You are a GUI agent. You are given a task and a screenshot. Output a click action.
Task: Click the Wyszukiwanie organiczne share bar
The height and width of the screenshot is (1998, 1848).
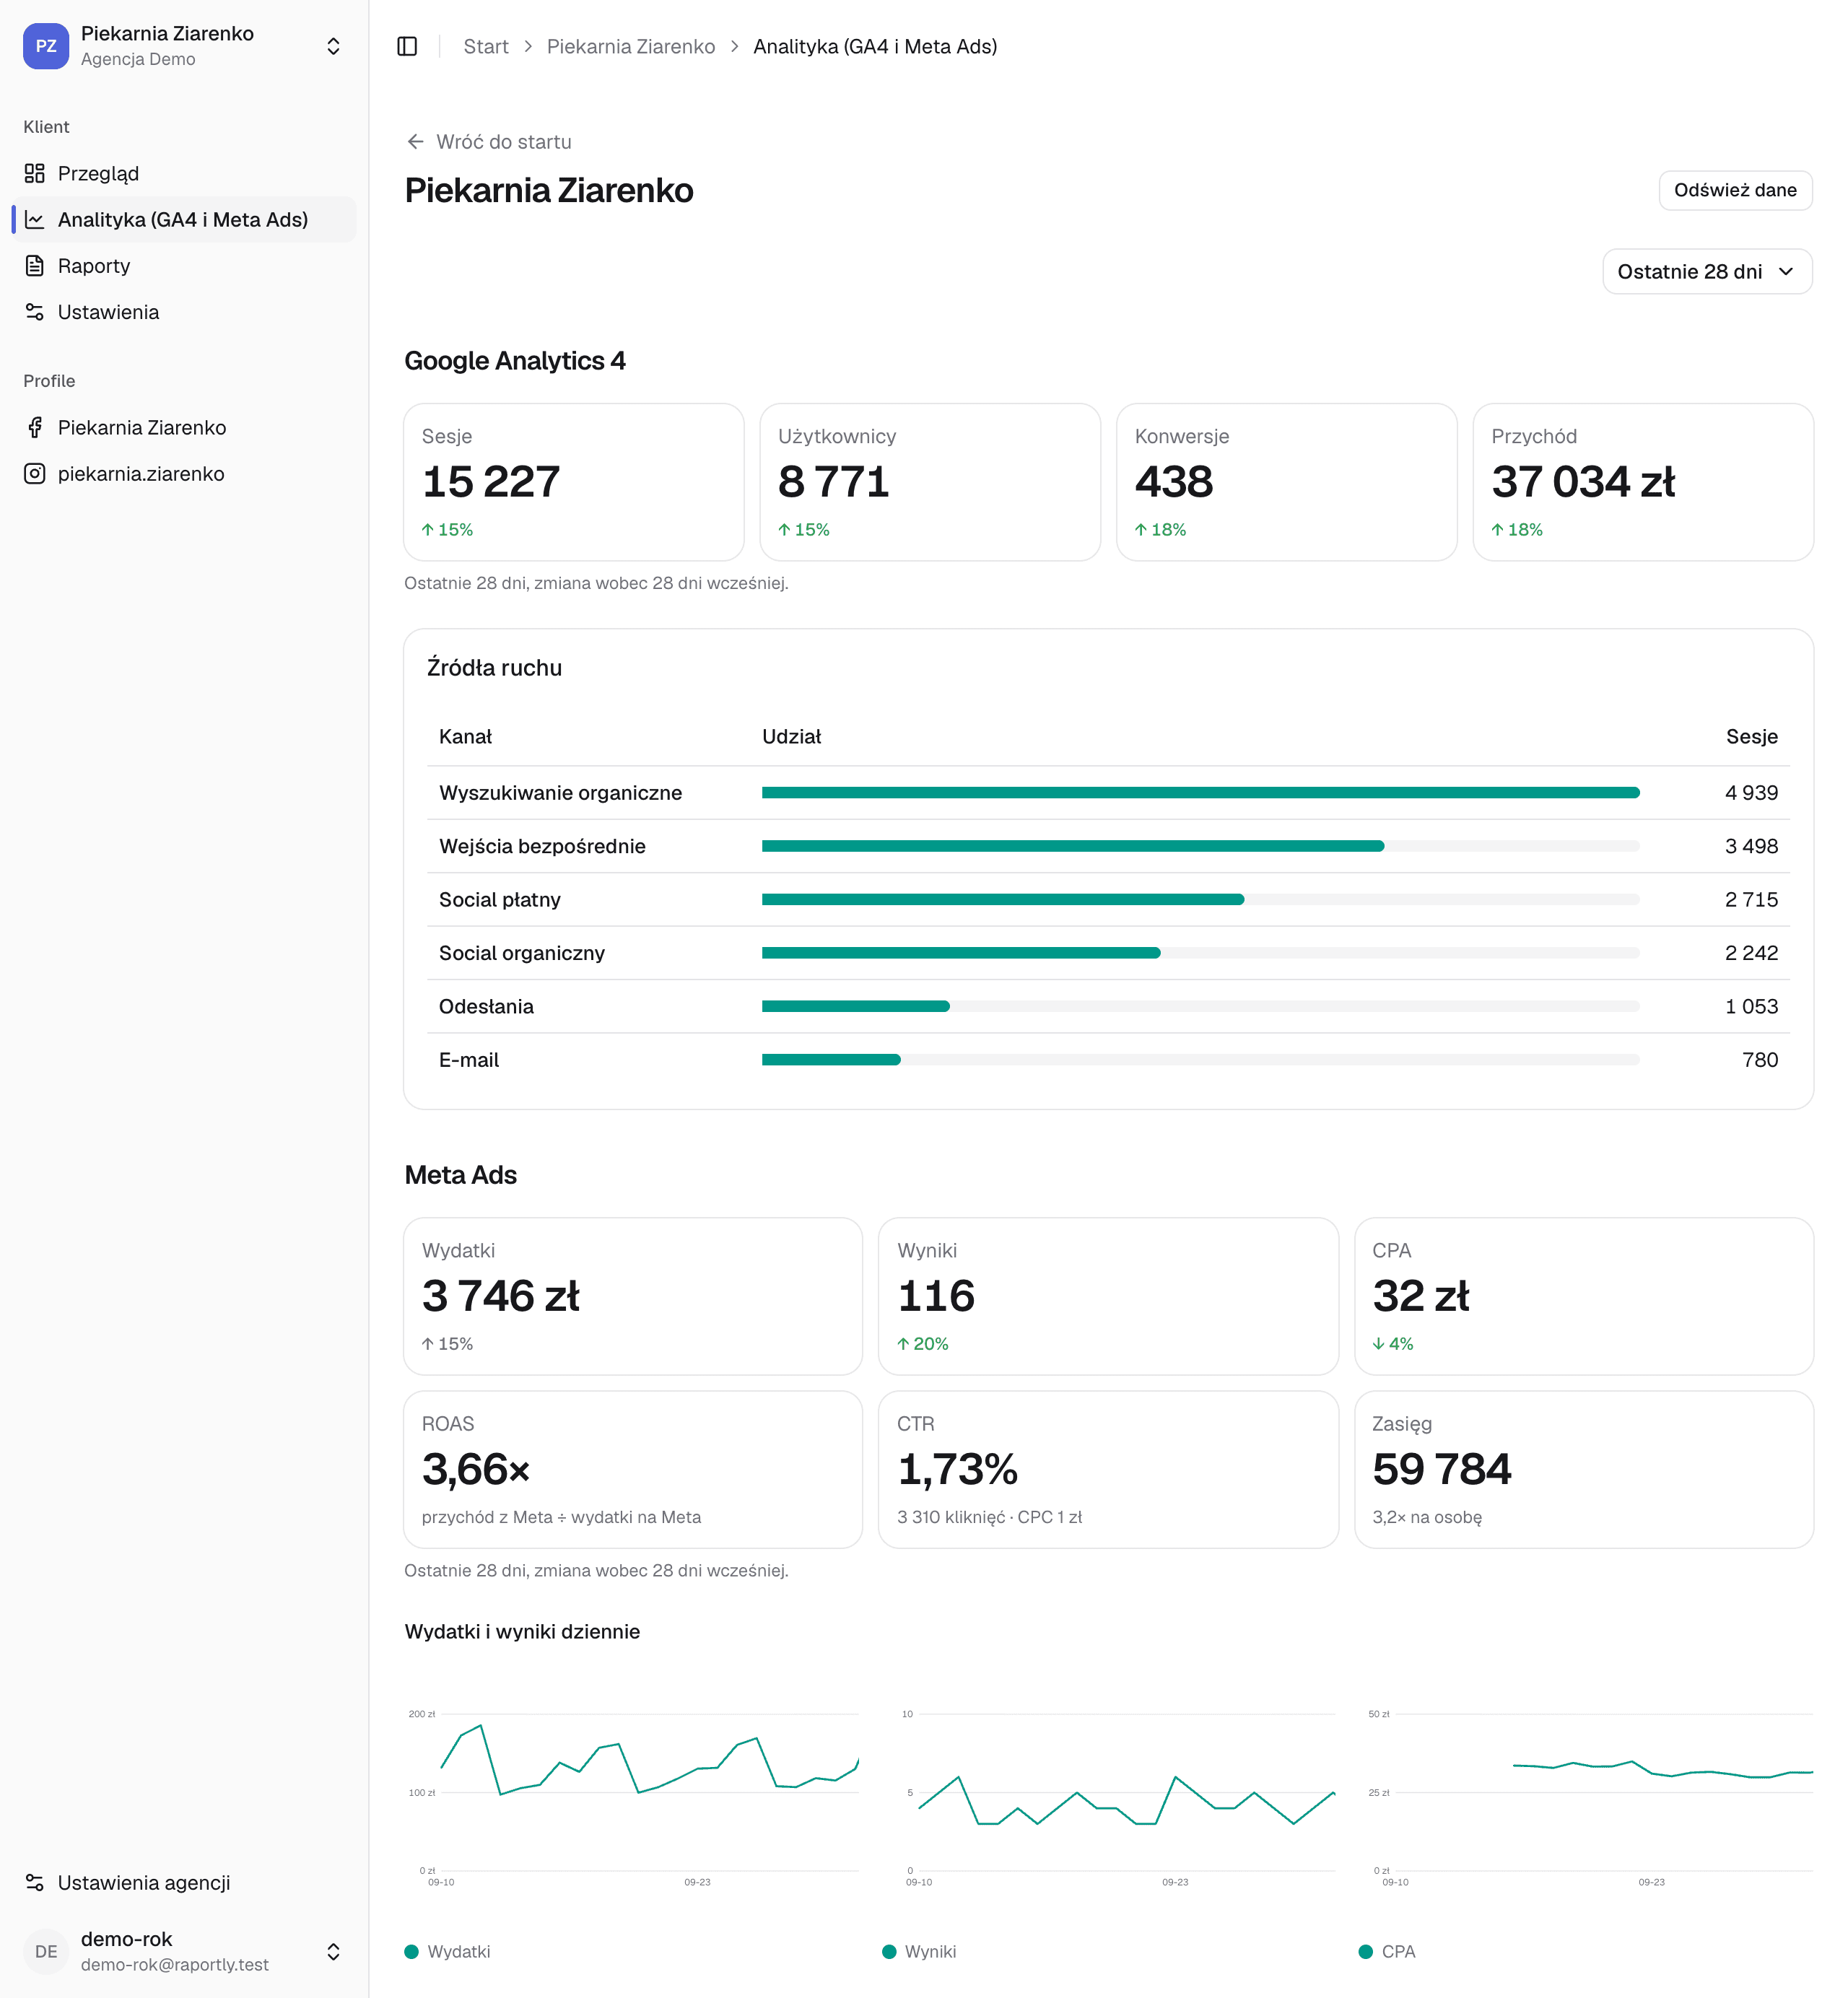[1200, 792]
